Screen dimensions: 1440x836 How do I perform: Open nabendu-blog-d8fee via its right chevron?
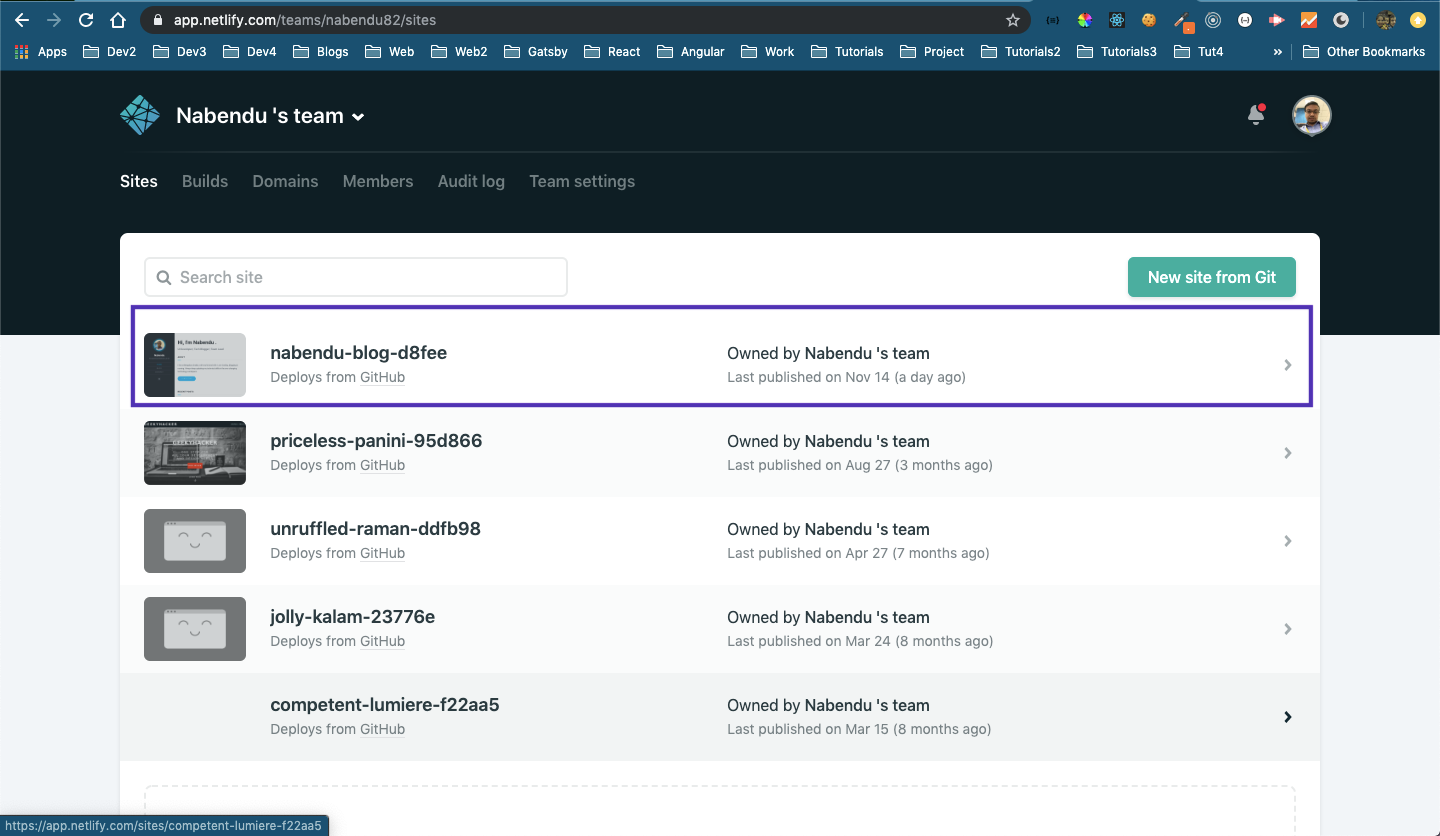point(1288,365)
